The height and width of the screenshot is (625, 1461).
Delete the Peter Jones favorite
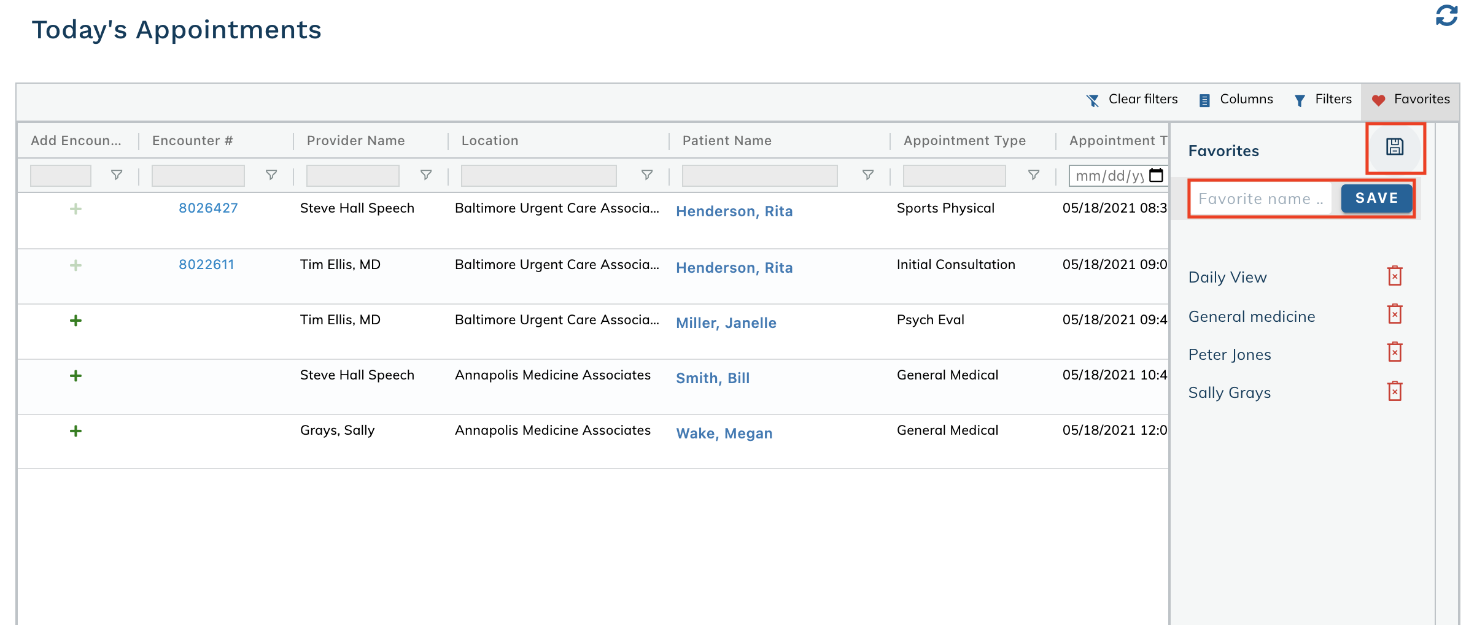coord(1395,352)
